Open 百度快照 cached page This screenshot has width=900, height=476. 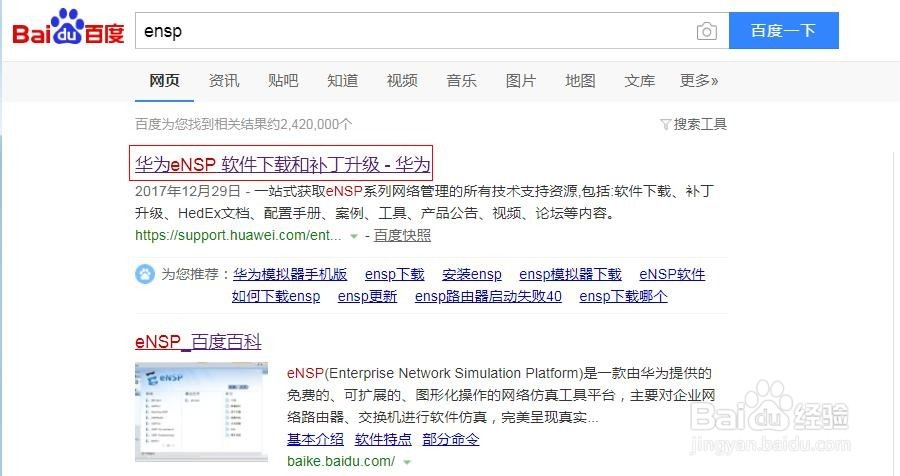tap(402, 235)
